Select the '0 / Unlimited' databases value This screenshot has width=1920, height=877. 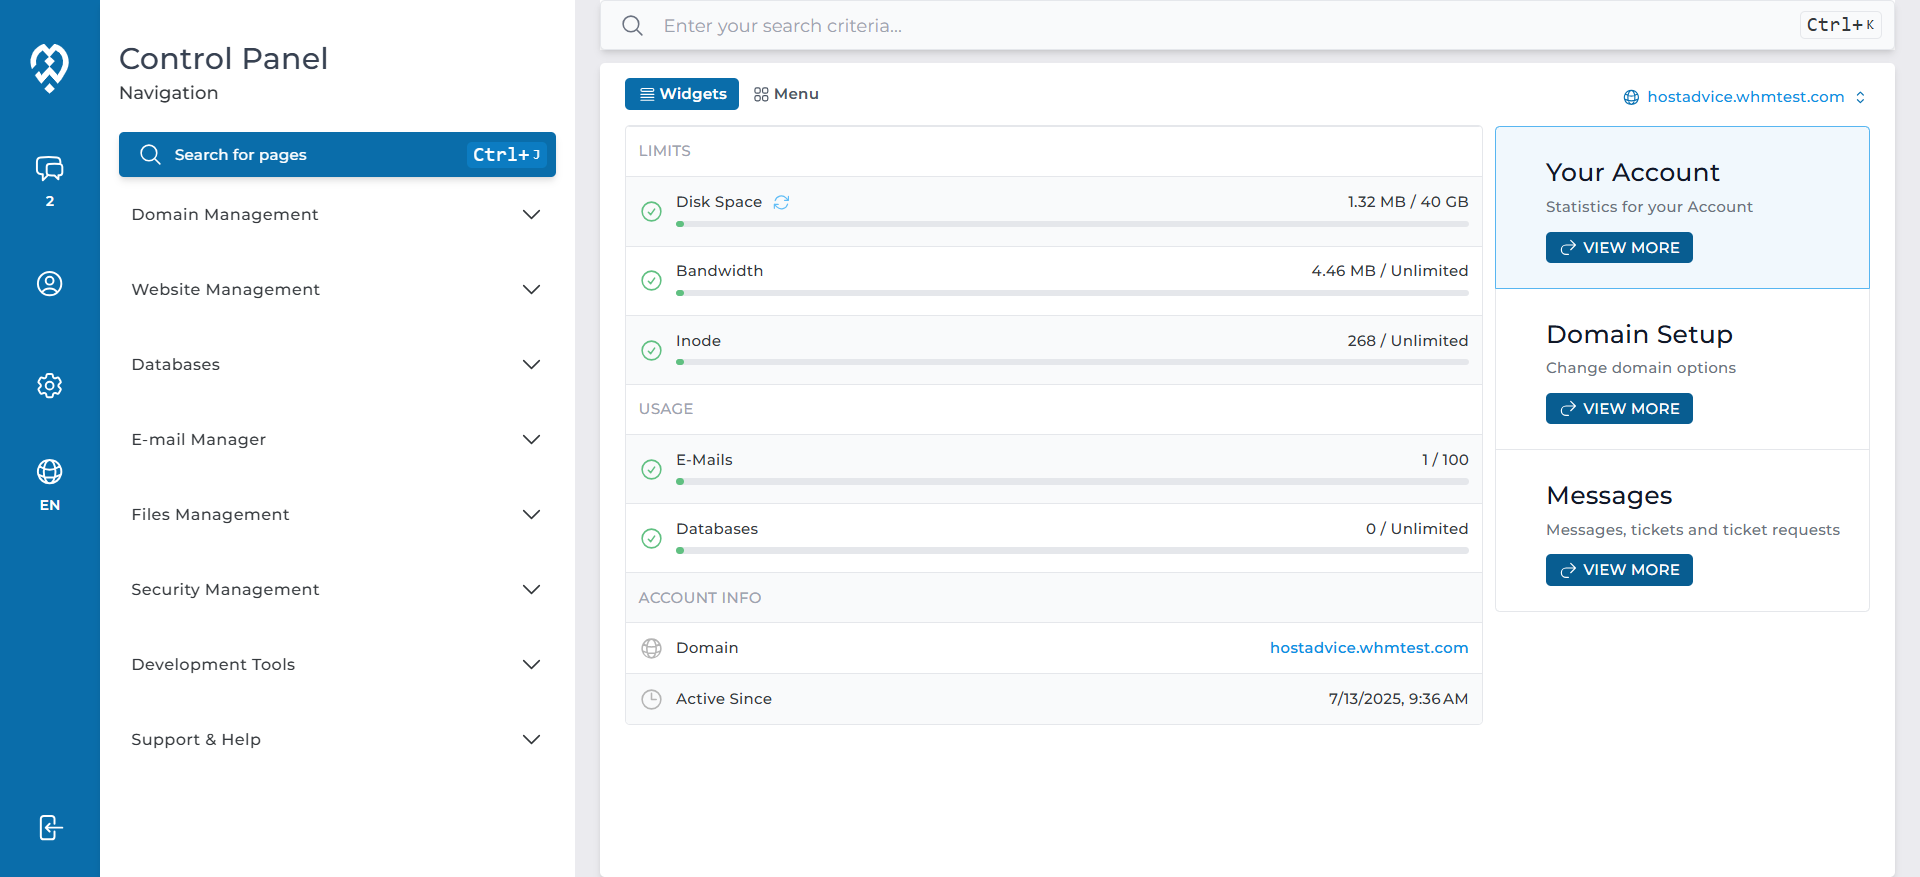click(x=1417, y=529)
